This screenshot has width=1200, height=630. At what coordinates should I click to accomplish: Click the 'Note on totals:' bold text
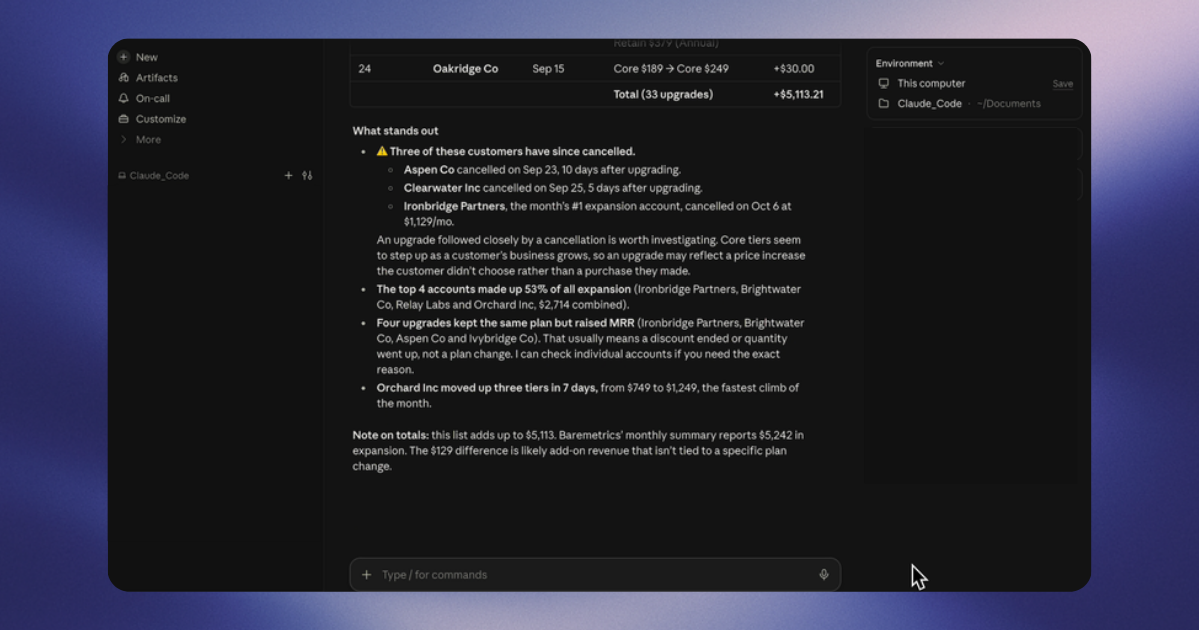pos(390,435)
